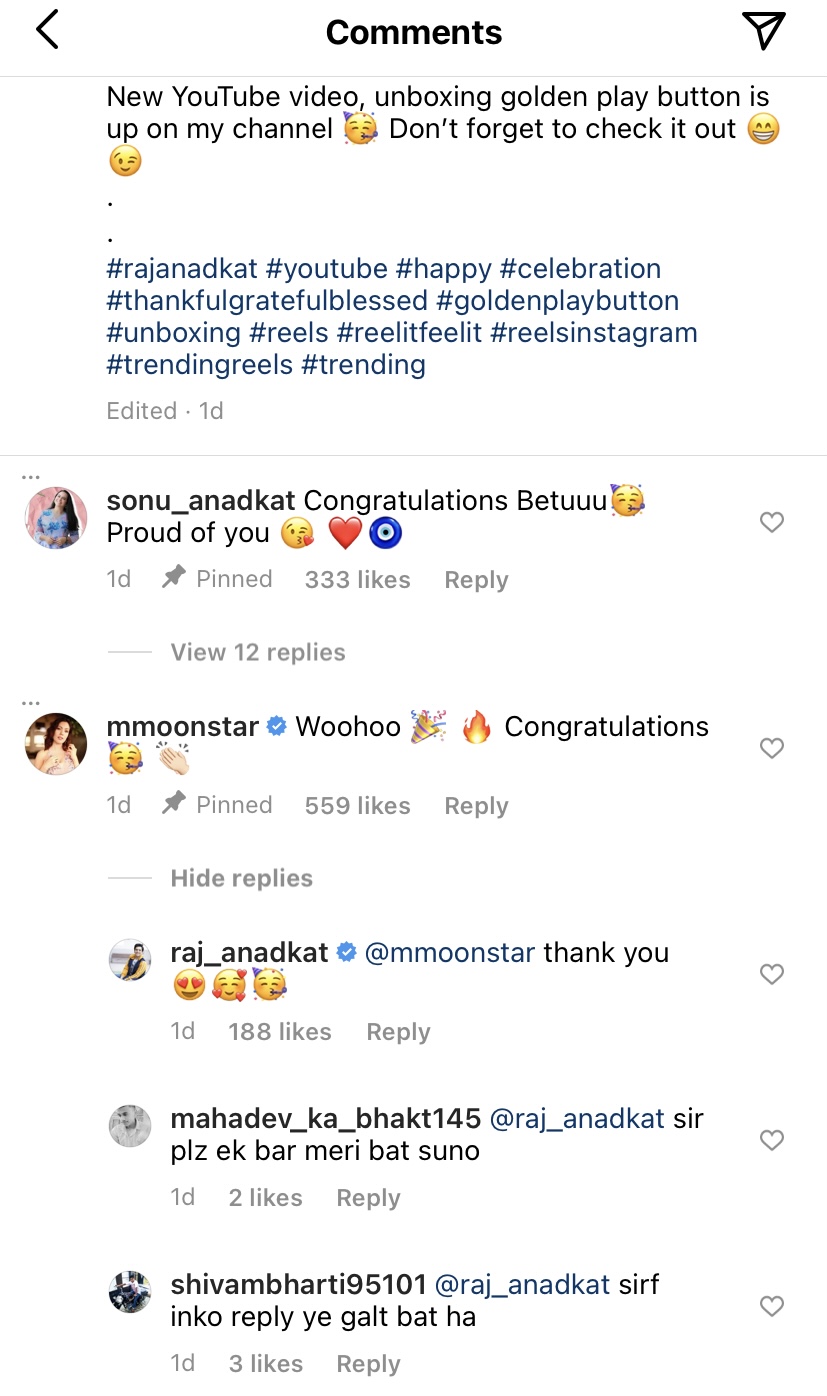The image size is (827, 1396).
Task: Open @mmoonstar mention in raj_anadkat's reply
Action: (x=450, y=953)
